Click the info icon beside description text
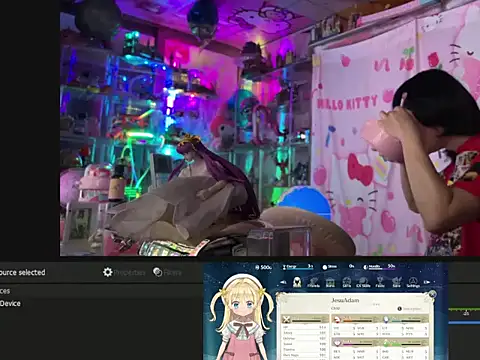Screen dimensions: 480x360 click(x=400, y=309)
